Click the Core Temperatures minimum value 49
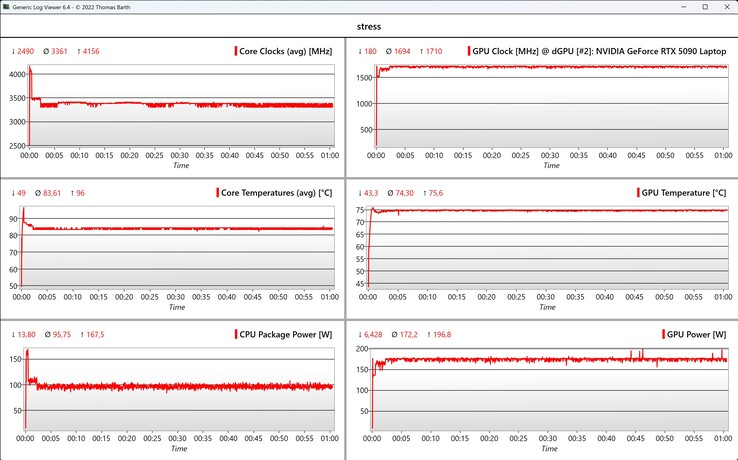This screenshot has height=460, width=738. pyautogui.click(x=22, y=193)
